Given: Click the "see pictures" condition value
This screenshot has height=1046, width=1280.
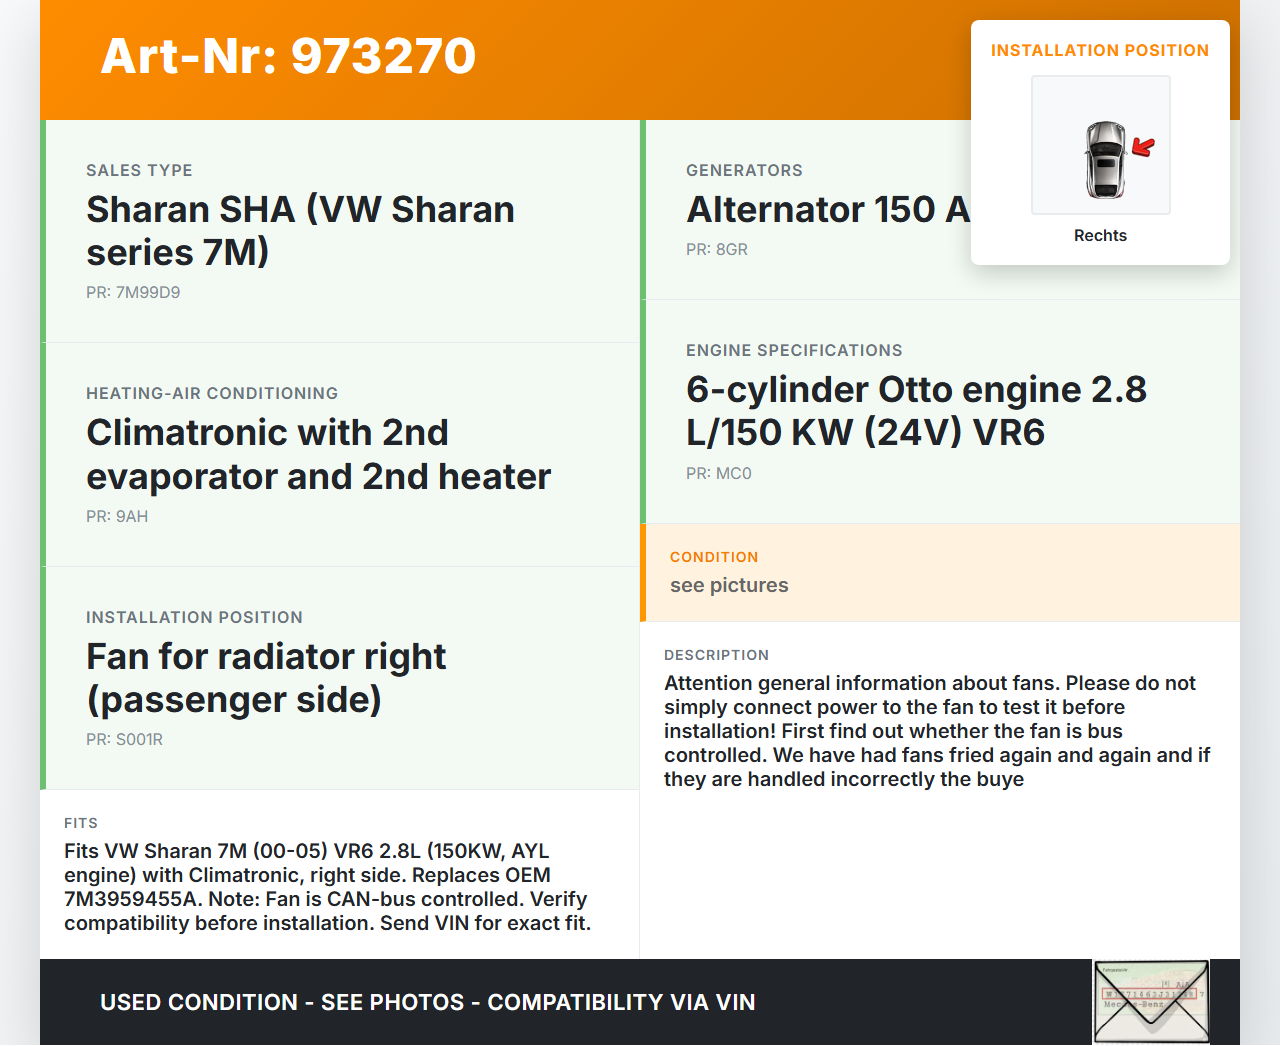Looking at the screenshot, I should [729, 585].
